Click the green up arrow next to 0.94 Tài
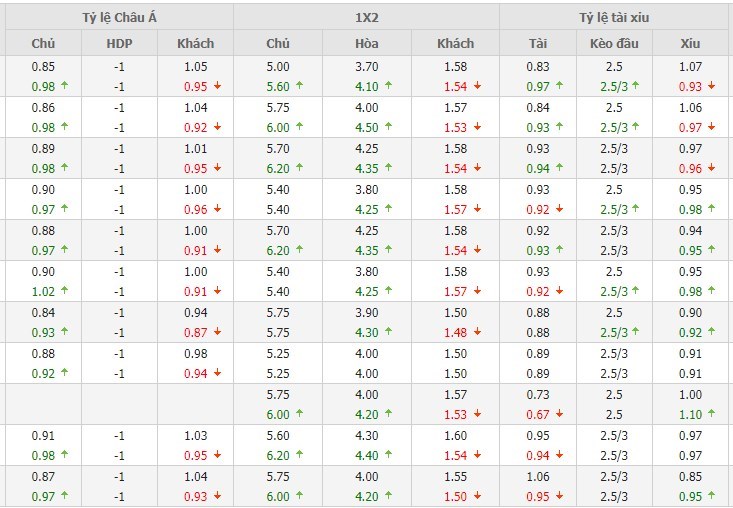 coord(561,168)
